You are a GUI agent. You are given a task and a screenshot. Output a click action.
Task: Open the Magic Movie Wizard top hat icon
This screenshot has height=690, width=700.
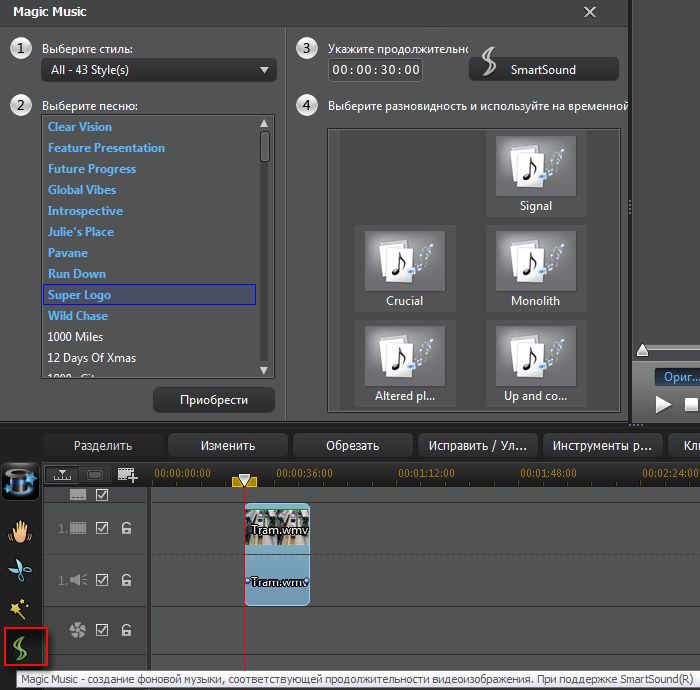click(x=21, y=481)
